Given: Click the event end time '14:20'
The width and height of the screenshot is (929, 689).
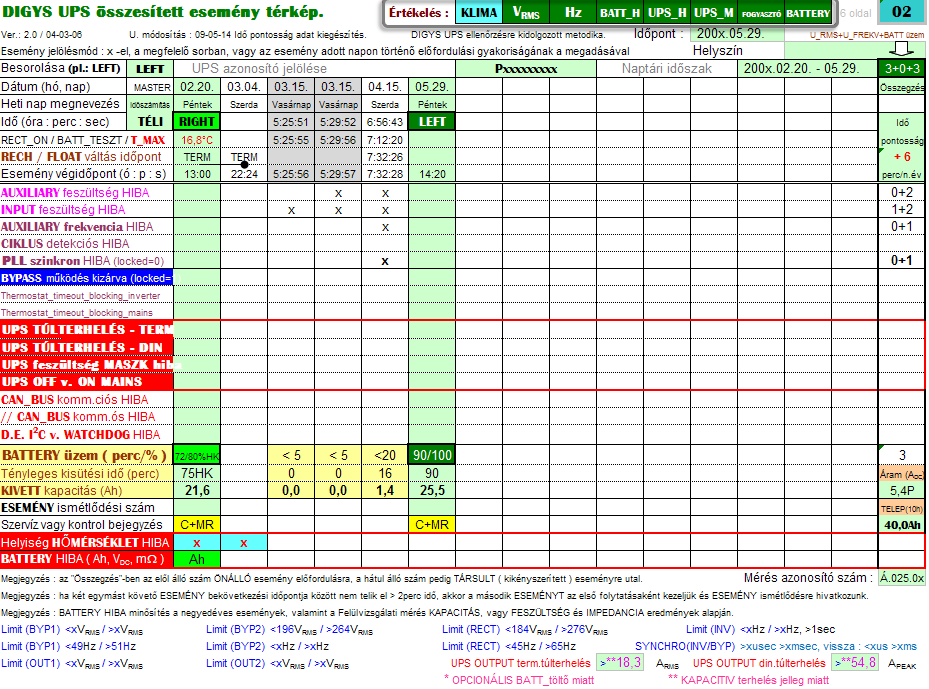Looking at the screenshot, I should 432,174.
